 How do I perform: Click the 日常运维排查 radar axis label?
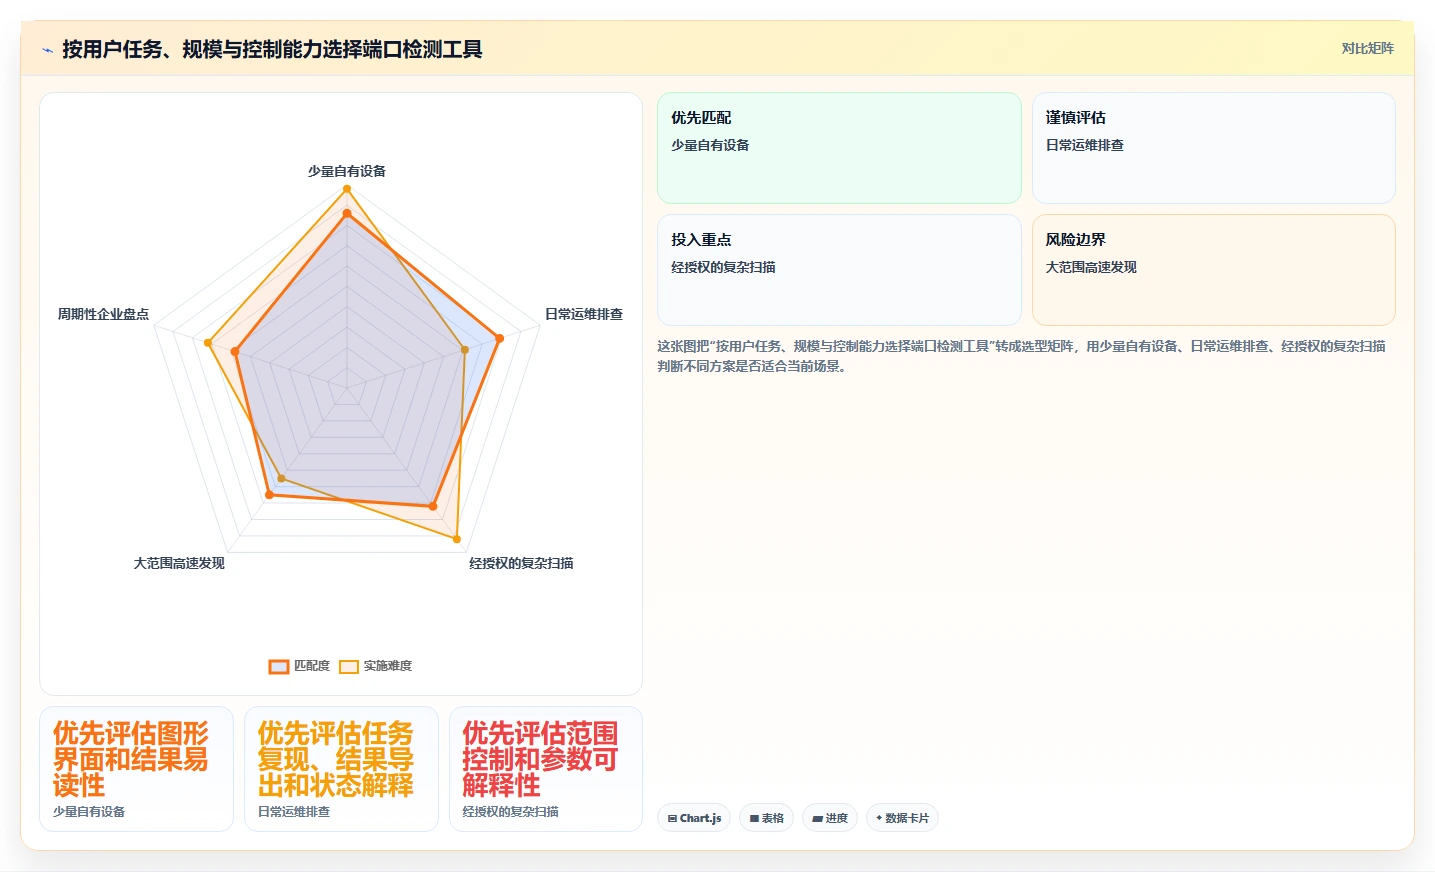coord(584,314)
